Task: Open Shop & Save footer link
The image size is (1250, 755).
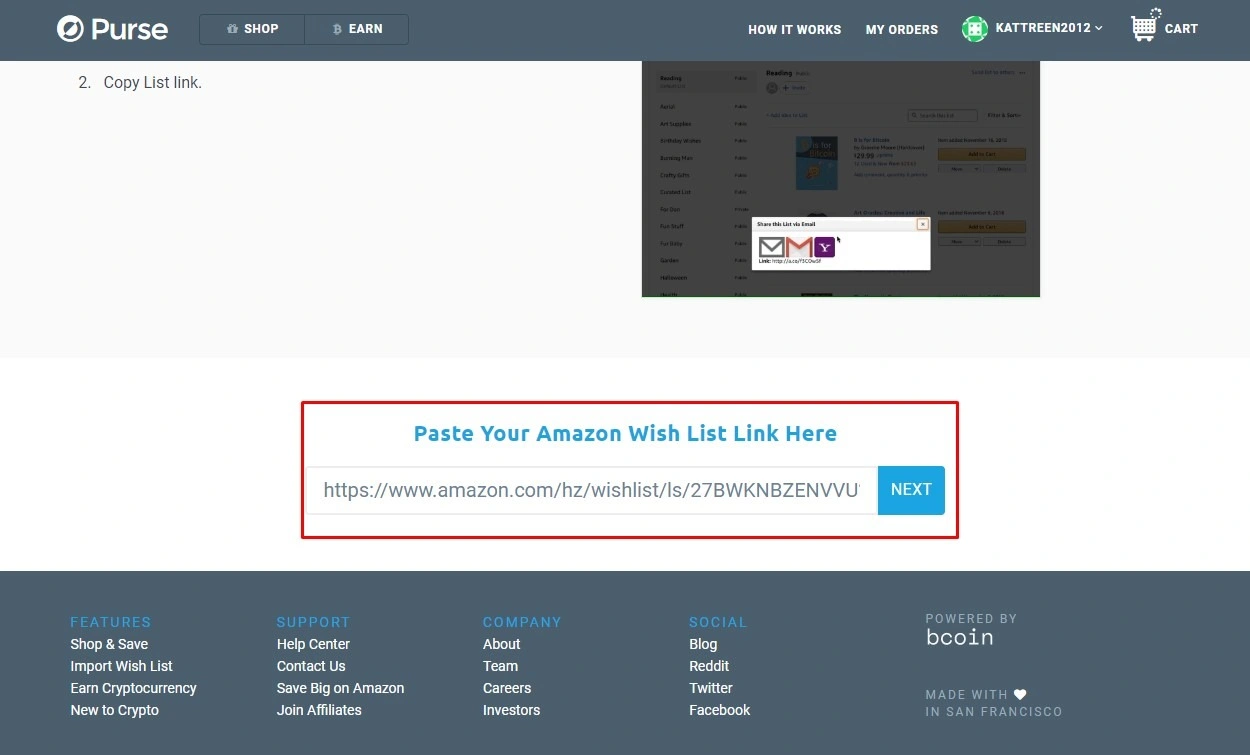Action: pyautogui.click(x=109, y=644)
